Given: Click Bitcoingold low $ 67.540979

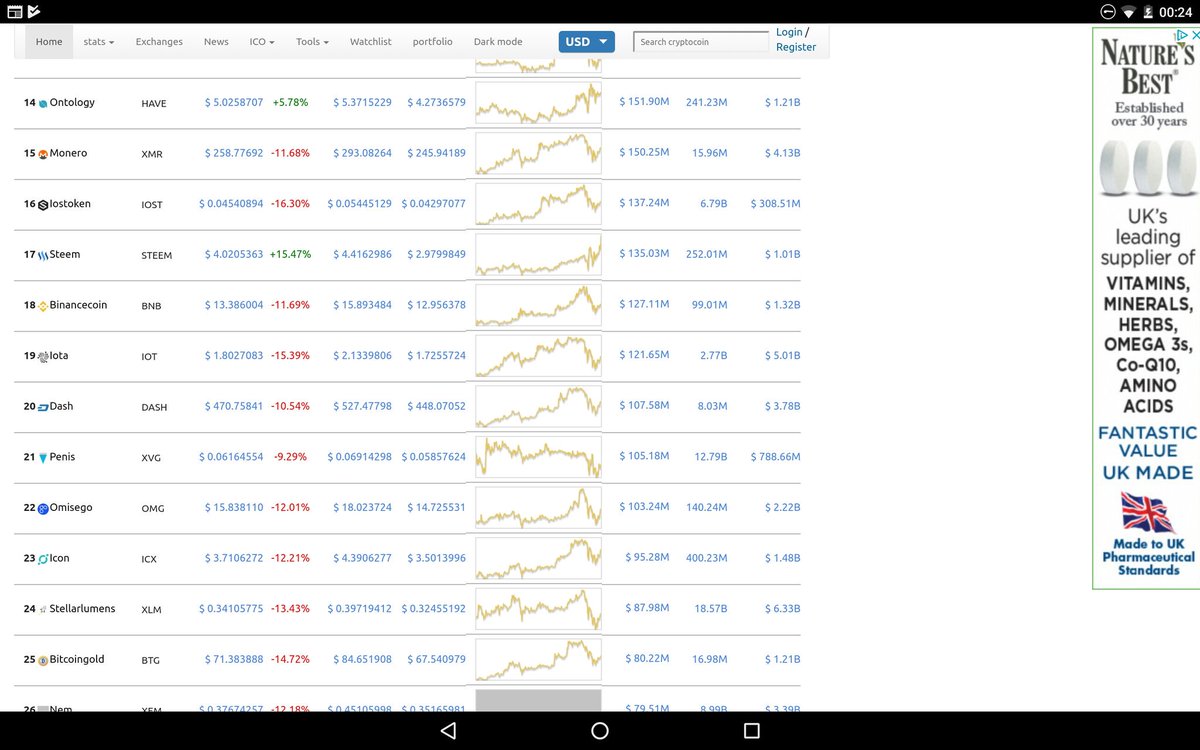Looking at the screenshot, I should (436, 659).
